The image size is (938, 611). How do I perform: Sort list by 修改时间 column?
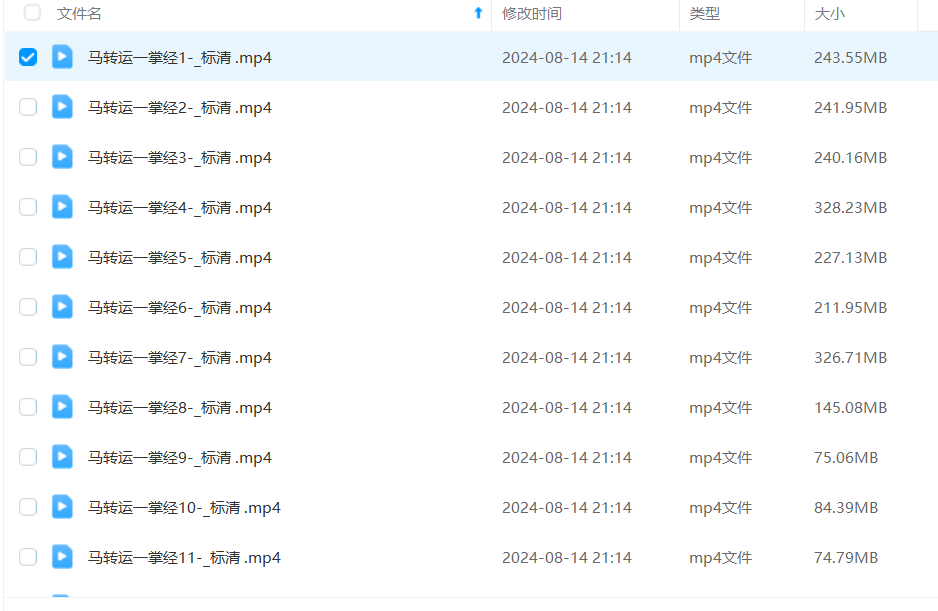pyautogui.click(x=531, y=13)
